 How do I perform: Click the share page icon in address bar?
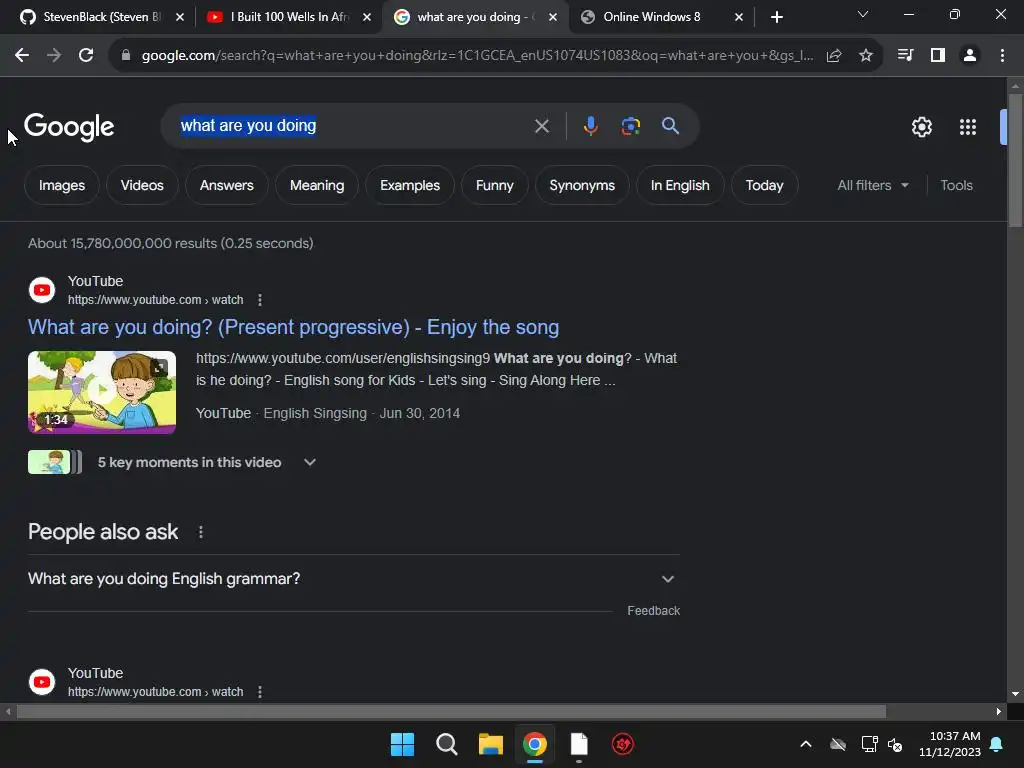pos(834,56)
